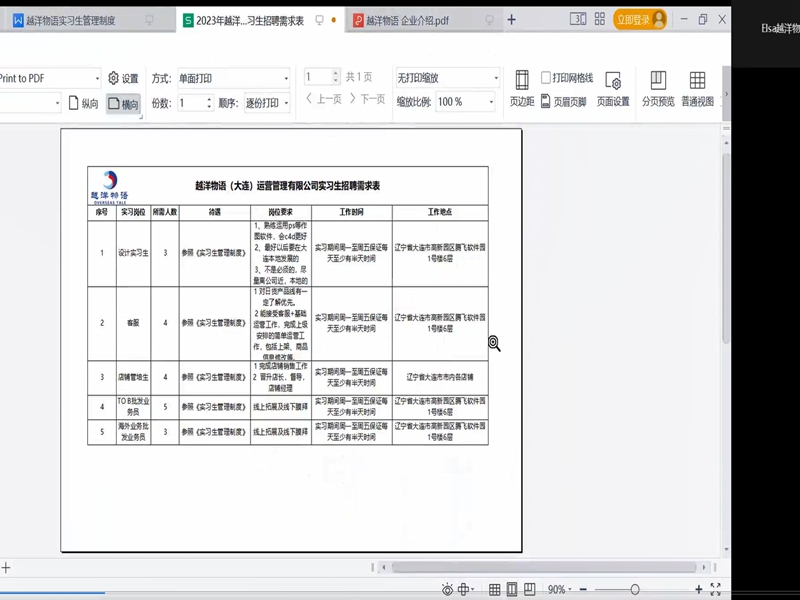Click the preview page title 越洋物语 招聘需求表

[x=287, y=186]
